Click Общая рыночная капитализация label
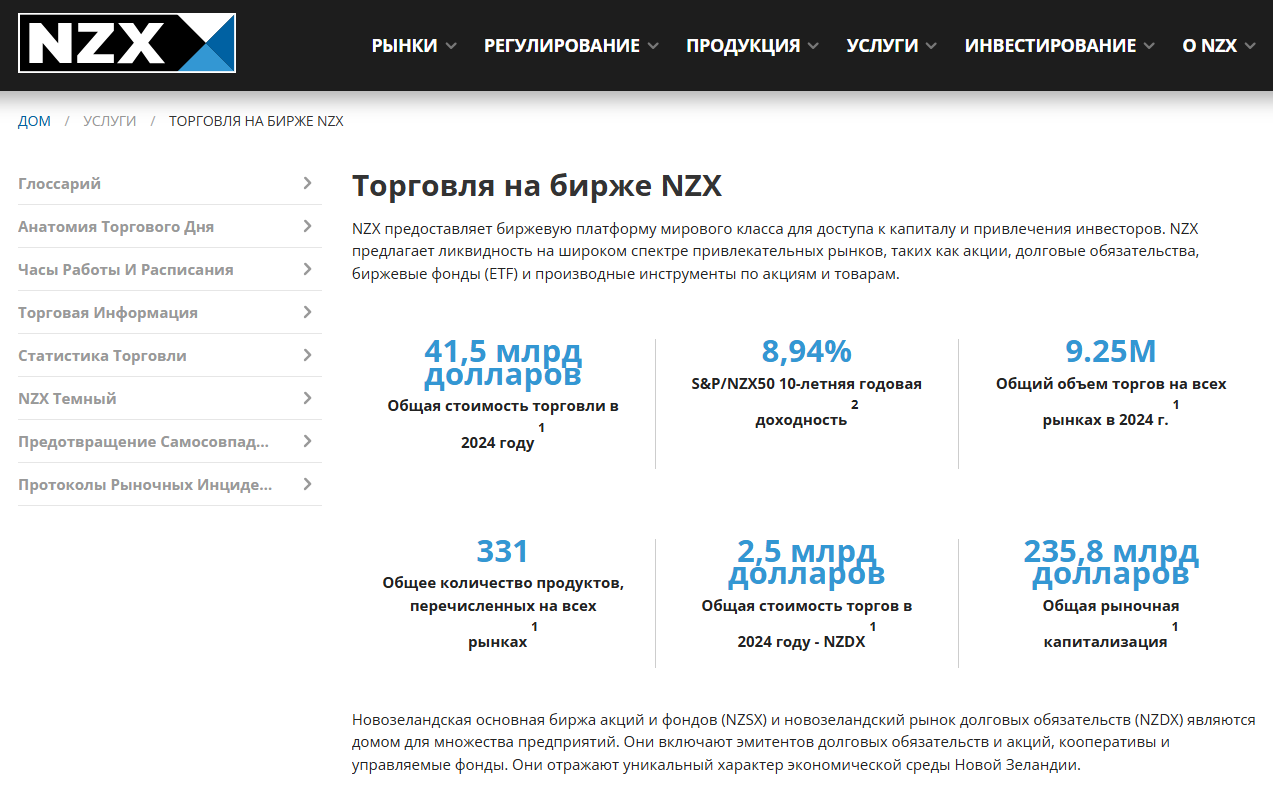 [x=1110, y=623]
